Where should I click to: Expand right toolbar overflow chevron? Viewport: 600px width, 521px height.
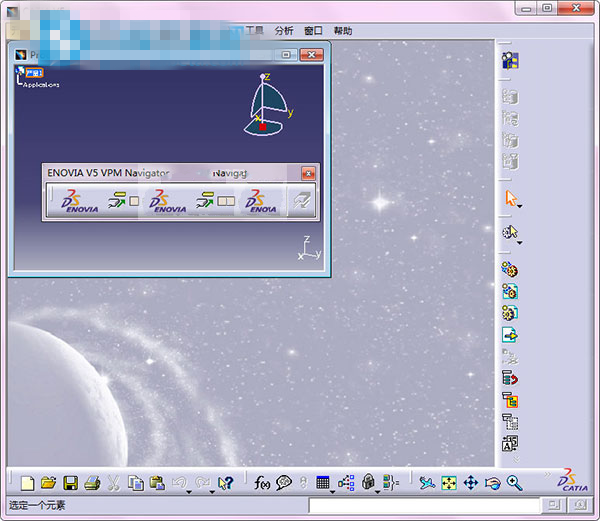tap(516, 459)
